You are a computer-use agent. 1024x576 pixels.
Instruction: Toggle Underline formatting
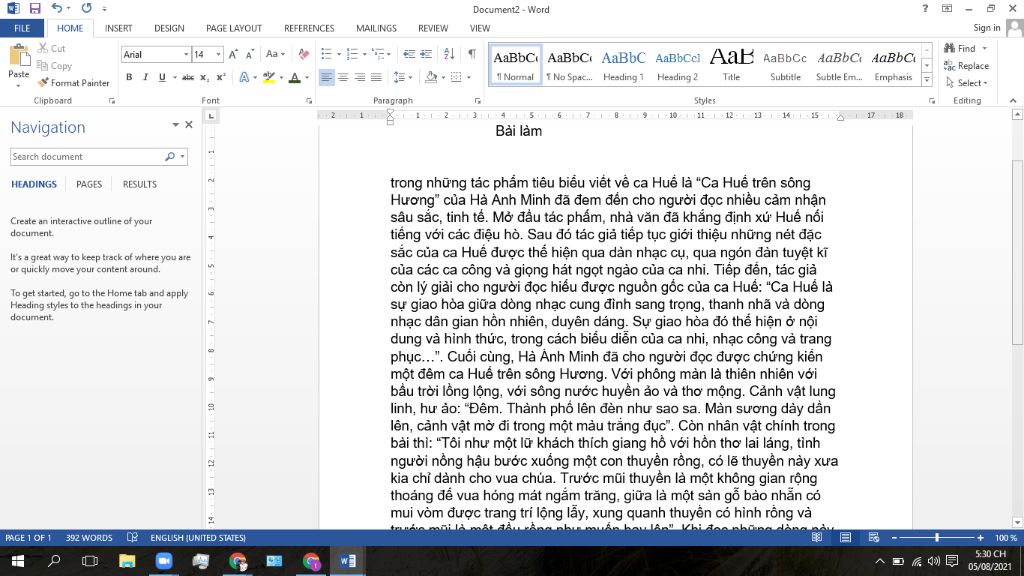pos(162,77)
